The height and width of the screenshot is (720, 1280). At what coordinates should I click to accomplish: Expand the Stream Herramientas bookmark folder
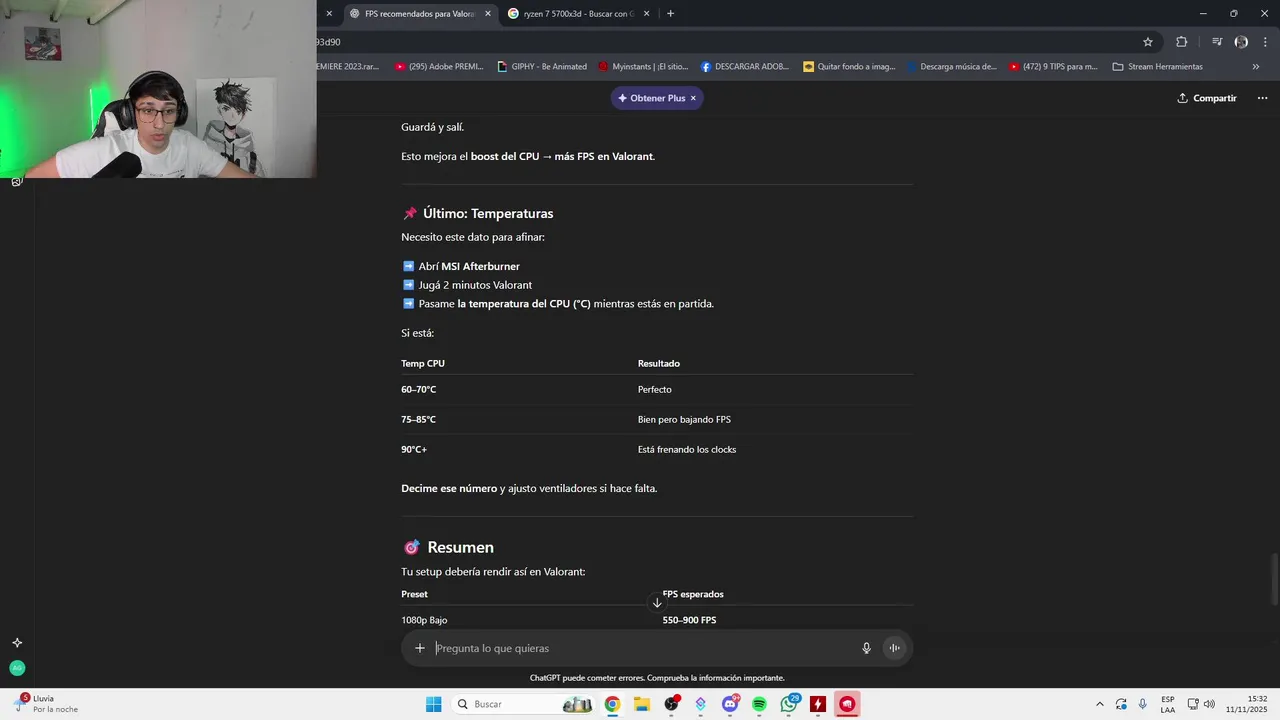click(1158, 67)
